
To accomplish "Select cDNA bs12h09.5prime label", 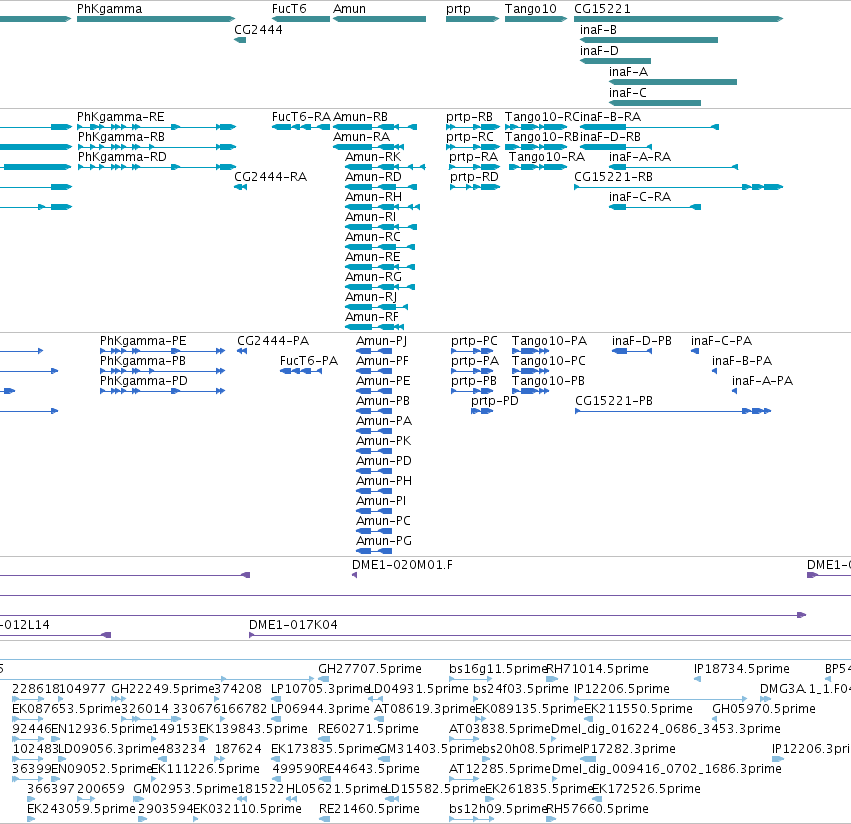I will coord(498,809).
